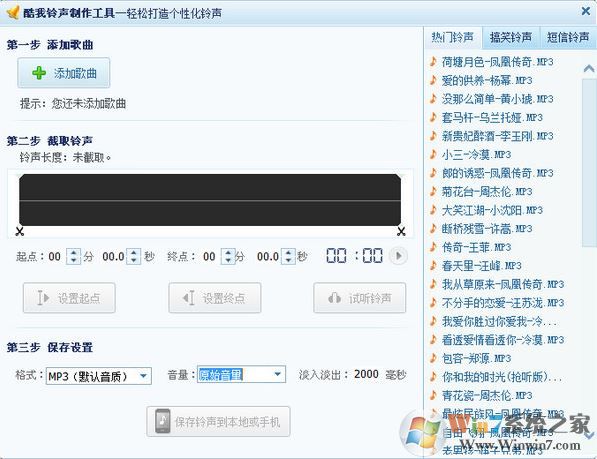Switch to the 搞笑铃声 tab
597x459 pixels.
511,37
